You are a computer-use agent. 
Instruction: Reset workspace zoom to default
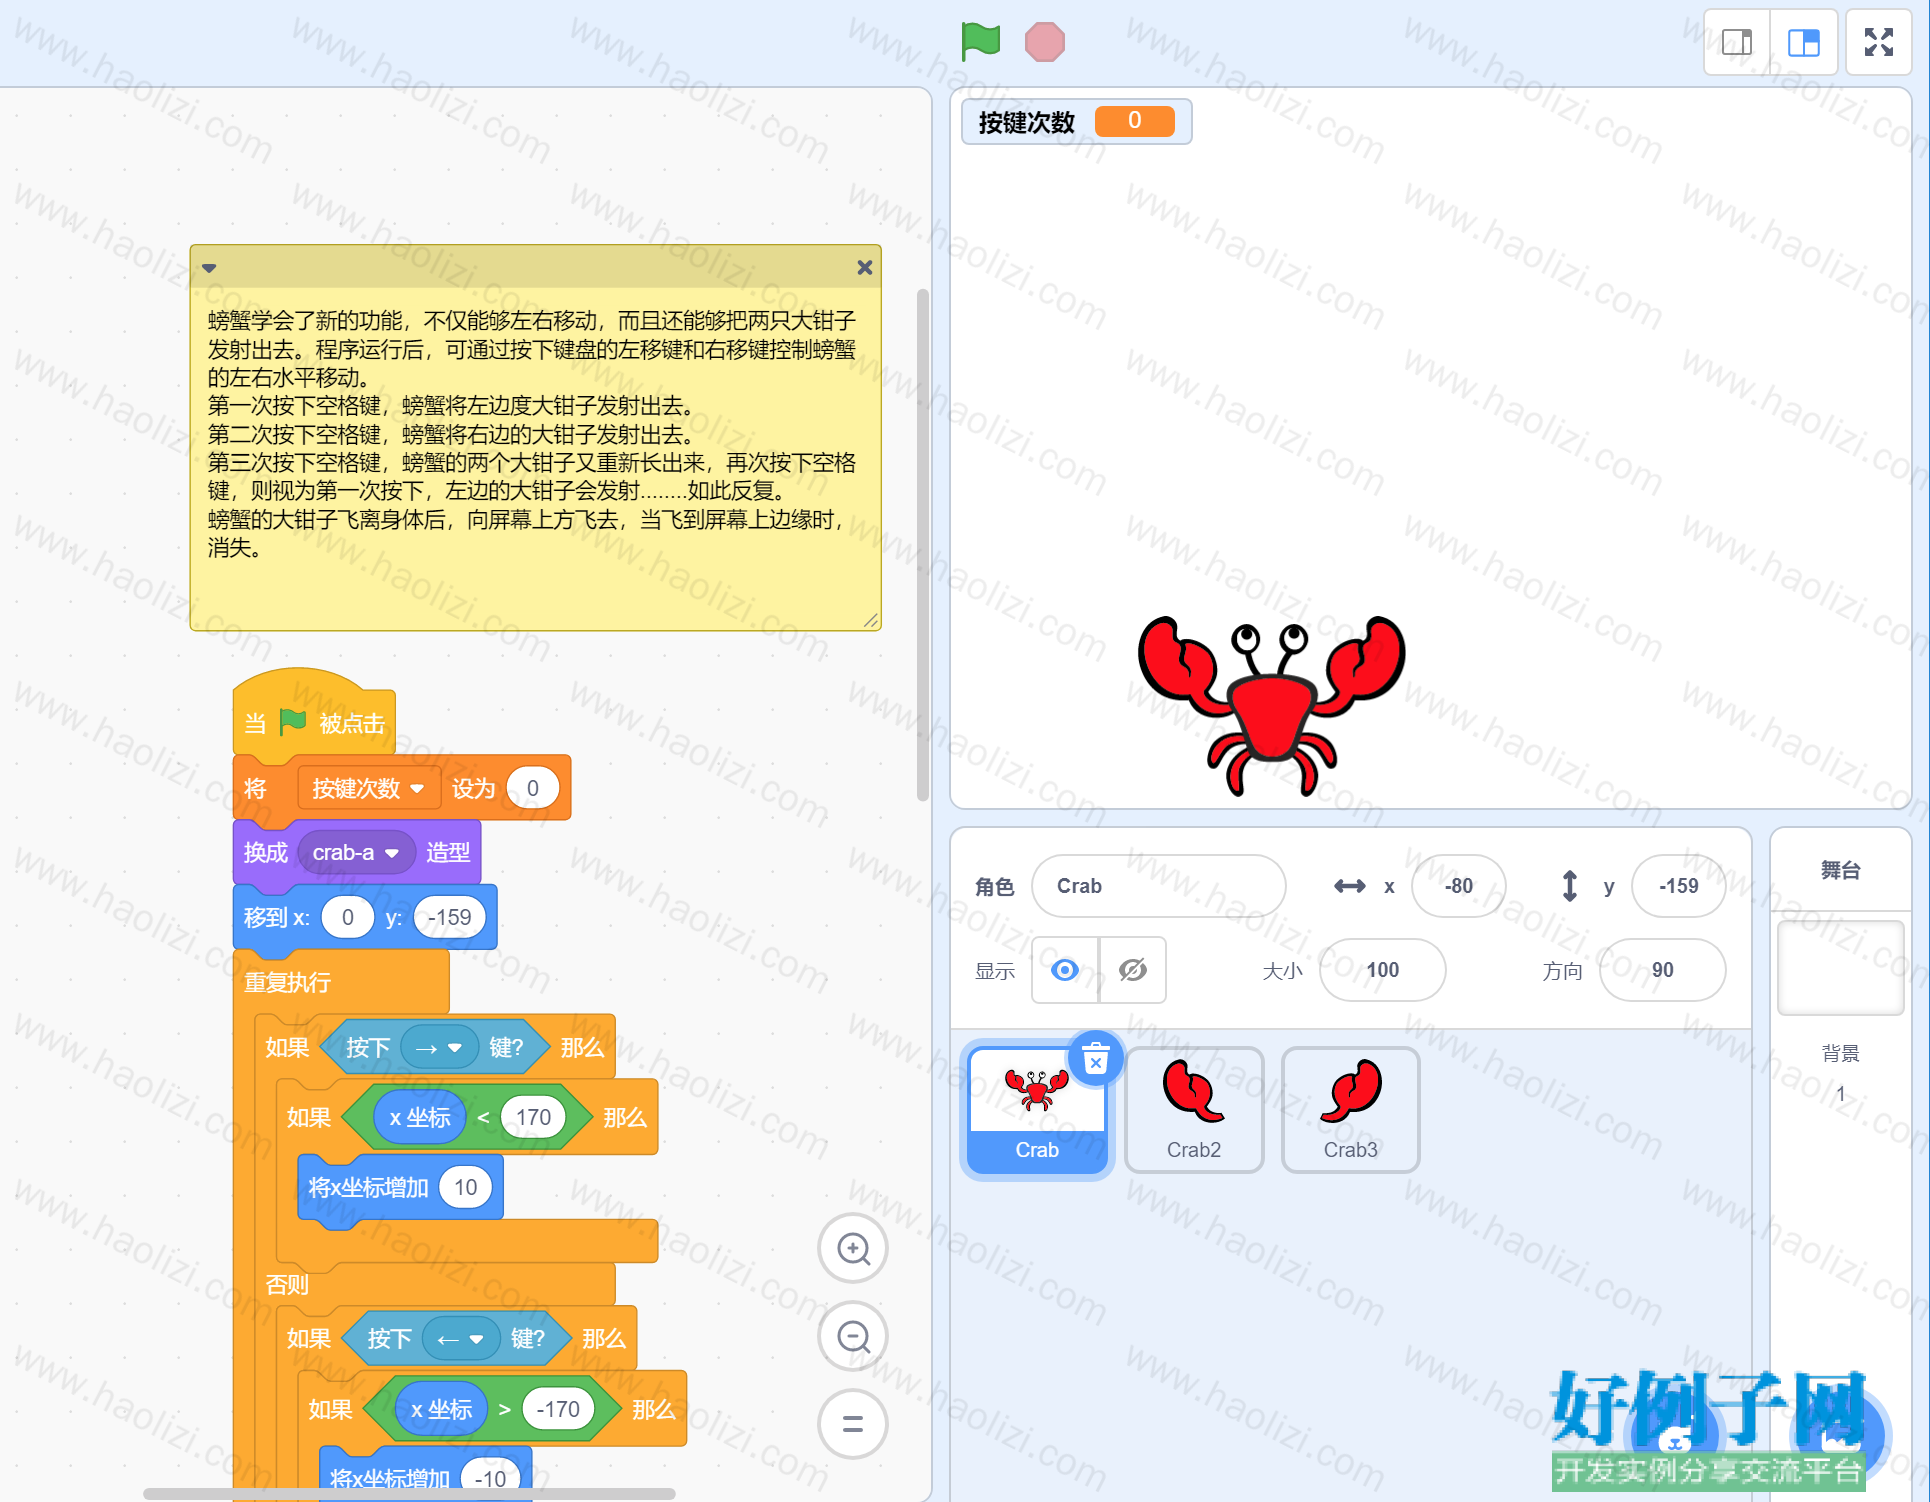(853, 1424)
